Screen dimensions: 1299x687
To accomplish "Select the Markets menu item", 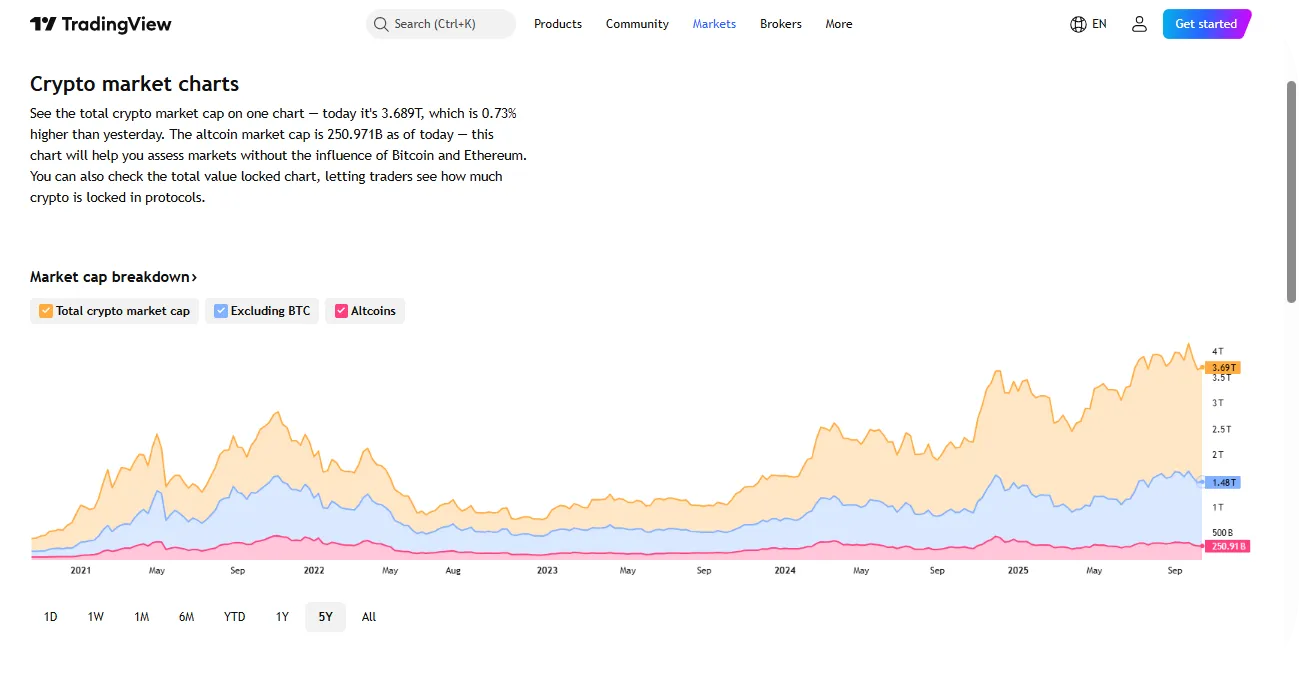I will coord(714,24).
